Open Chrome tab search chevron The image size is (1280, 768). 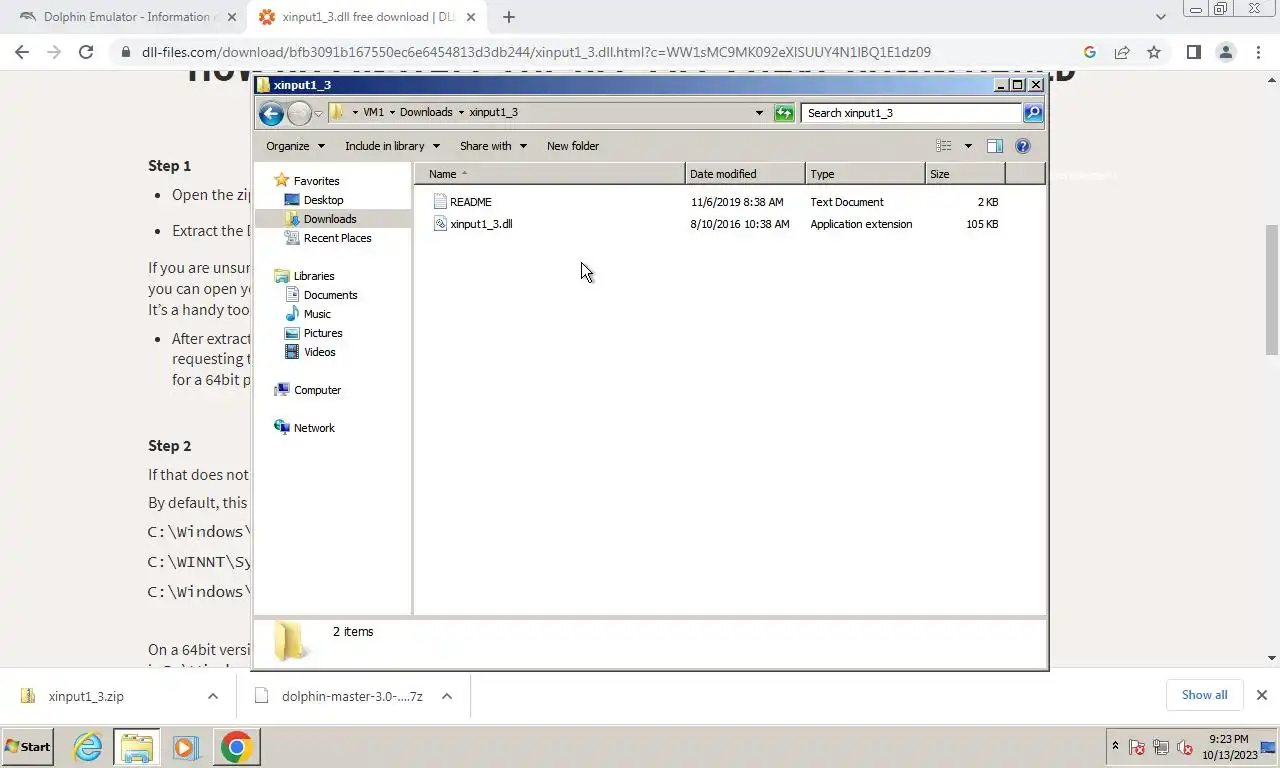coord(1160,17)
